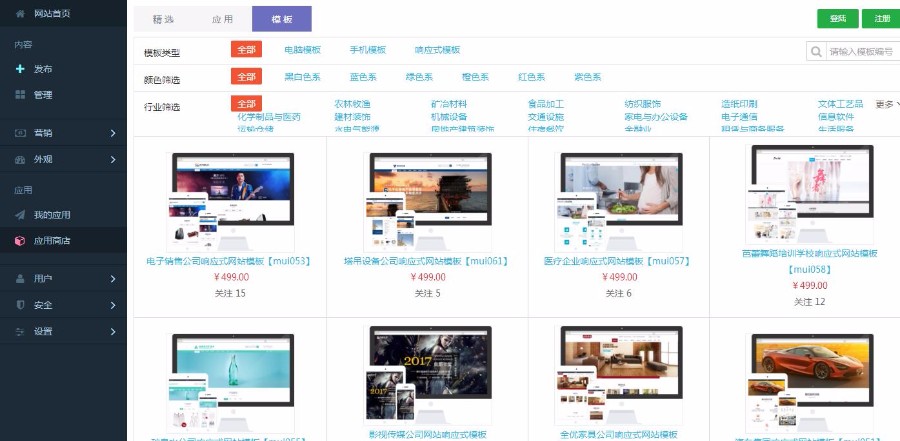This screenshot has height=441, width=900.
Task: Open the mui058 ballet school template thumbnail
Action: pyautogui.click(x=809, y=195)
